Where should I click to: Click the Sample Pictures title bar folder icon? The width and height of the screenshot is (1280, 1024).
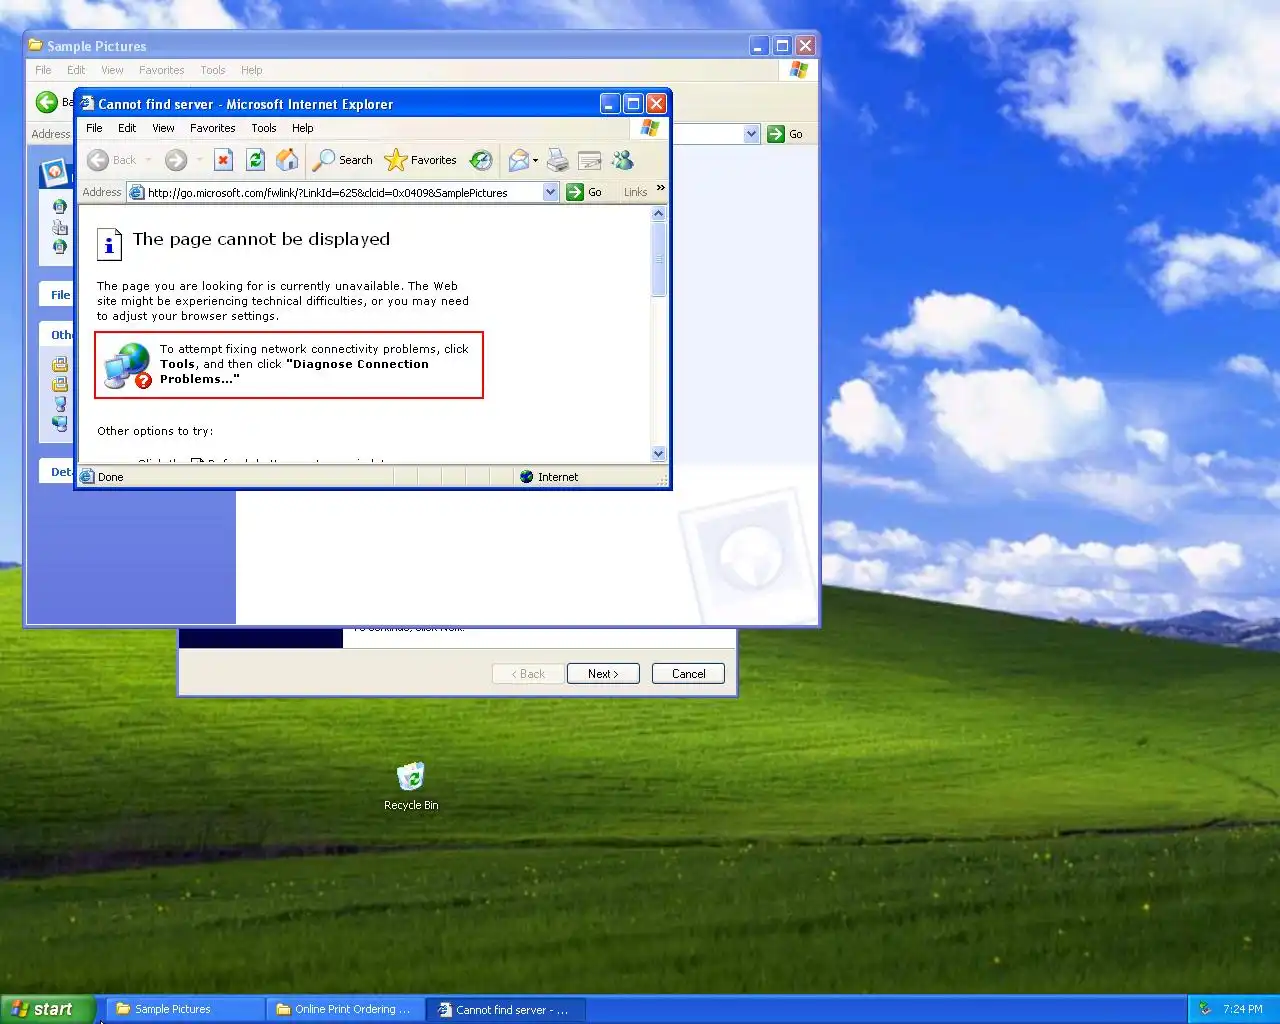36,45
